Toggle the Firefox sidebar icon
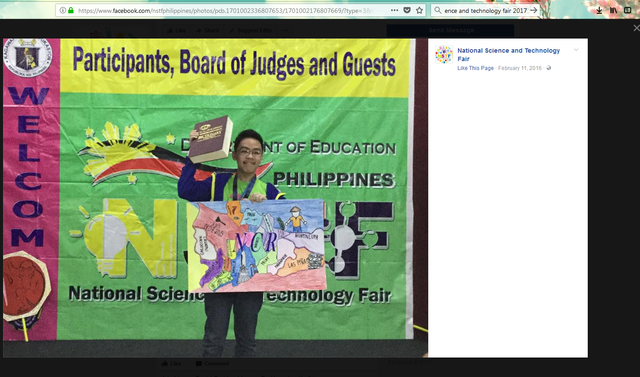Viewport: 640px width, 377px height. point(628,11)
